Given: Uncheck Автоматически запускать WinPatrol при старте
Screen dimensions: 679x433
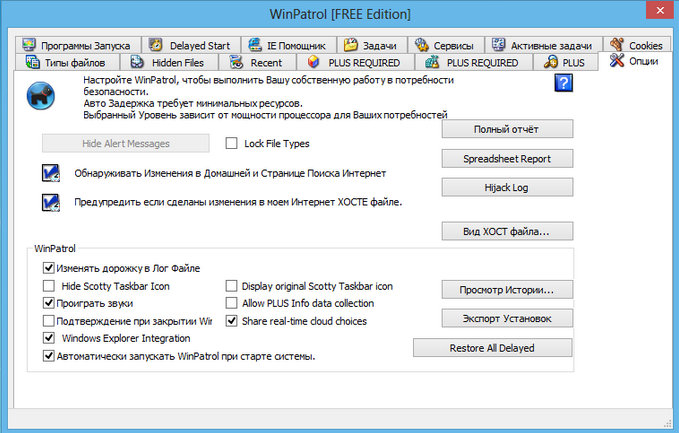Looking at the screenshot, I should click(48, 356).
